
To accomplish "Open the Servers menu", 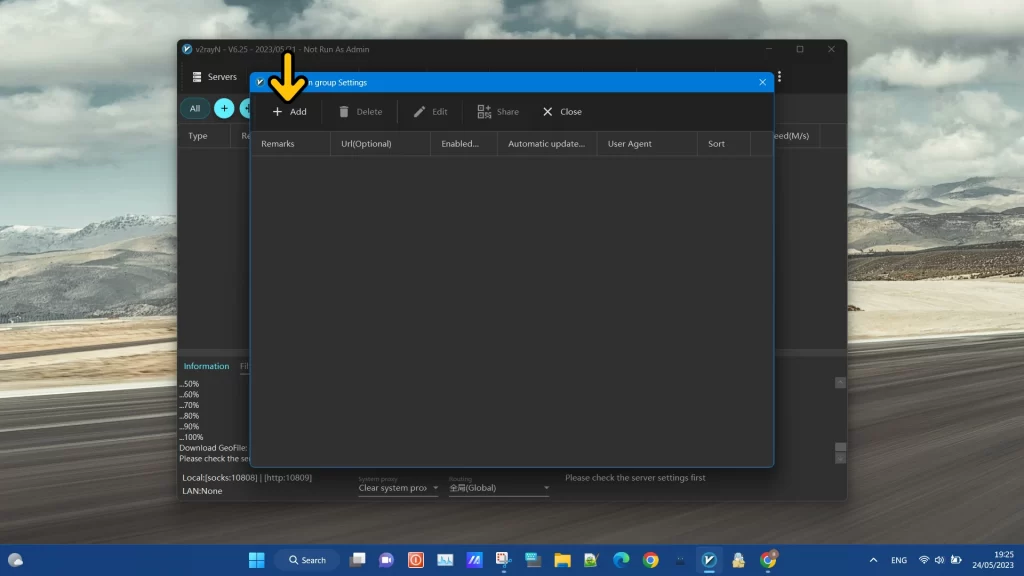I will tap(215, 76).
